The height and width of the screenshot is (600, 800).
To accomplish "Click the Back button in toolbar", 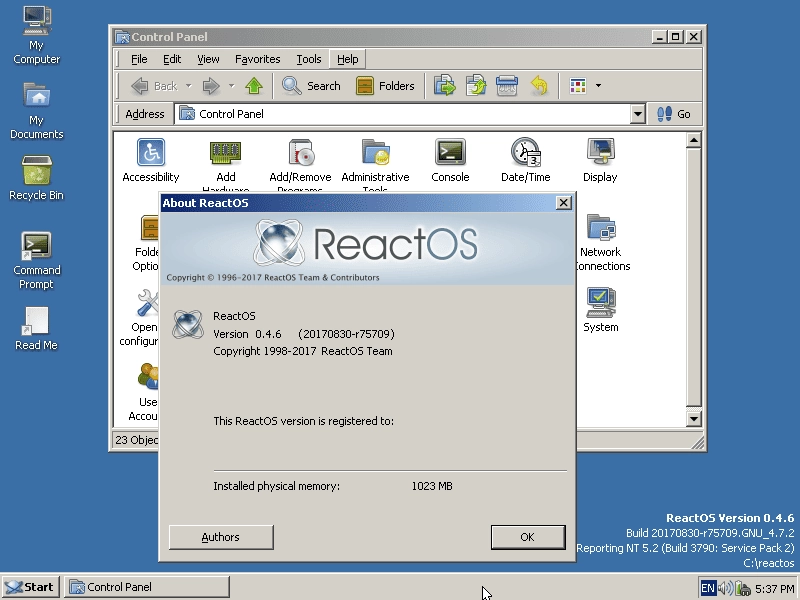I will (155, 86).
